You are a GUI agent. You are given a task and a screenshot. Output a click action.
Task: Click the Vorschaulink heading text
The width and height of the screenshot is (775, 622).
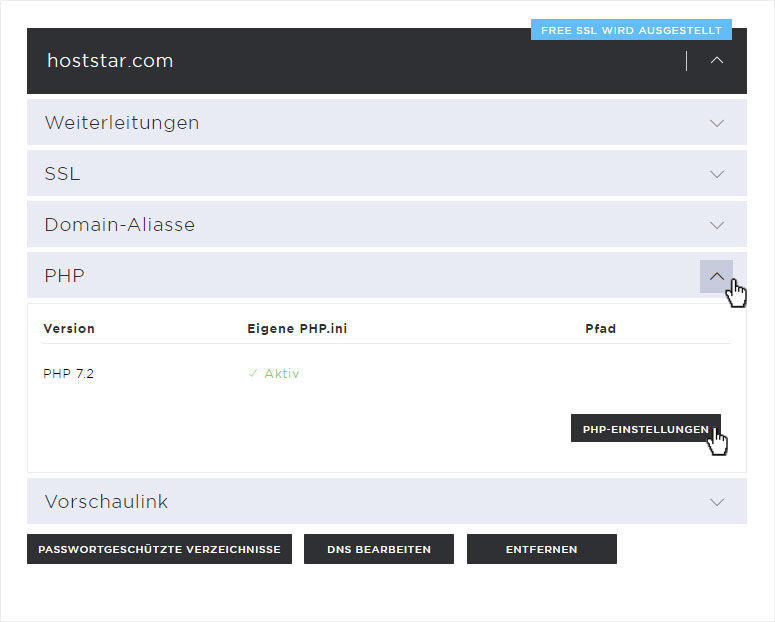106,501
